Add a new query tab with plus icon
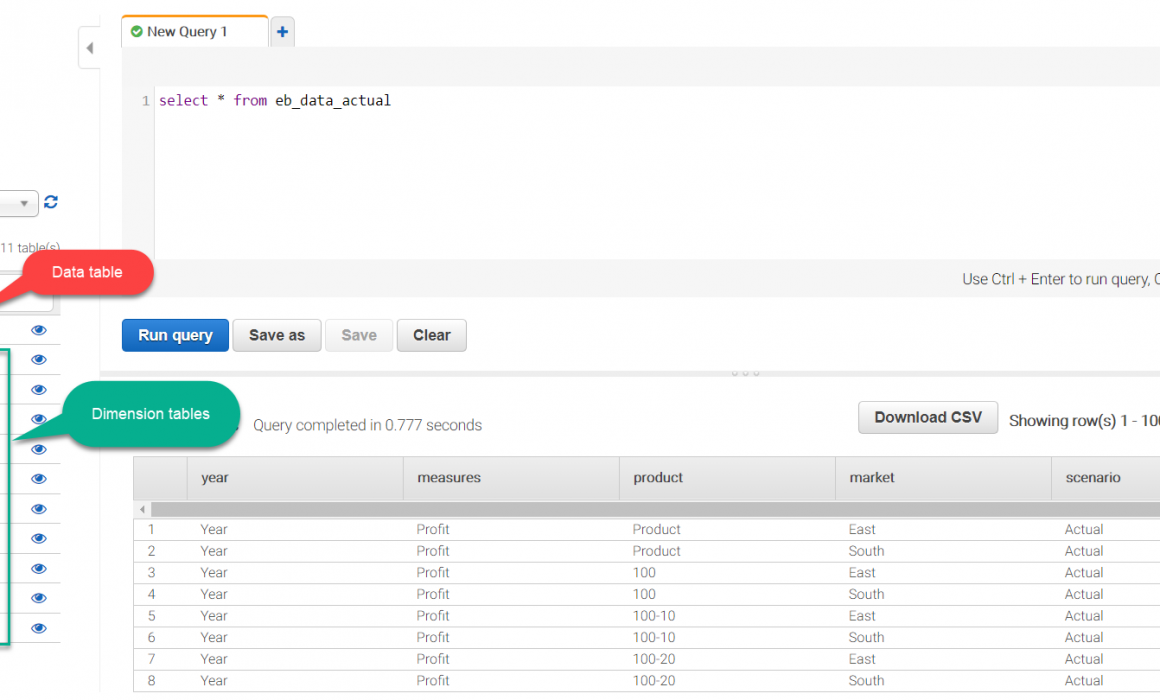The width and height of the screenshot is (1160, 700). click(x=282, y=32)
